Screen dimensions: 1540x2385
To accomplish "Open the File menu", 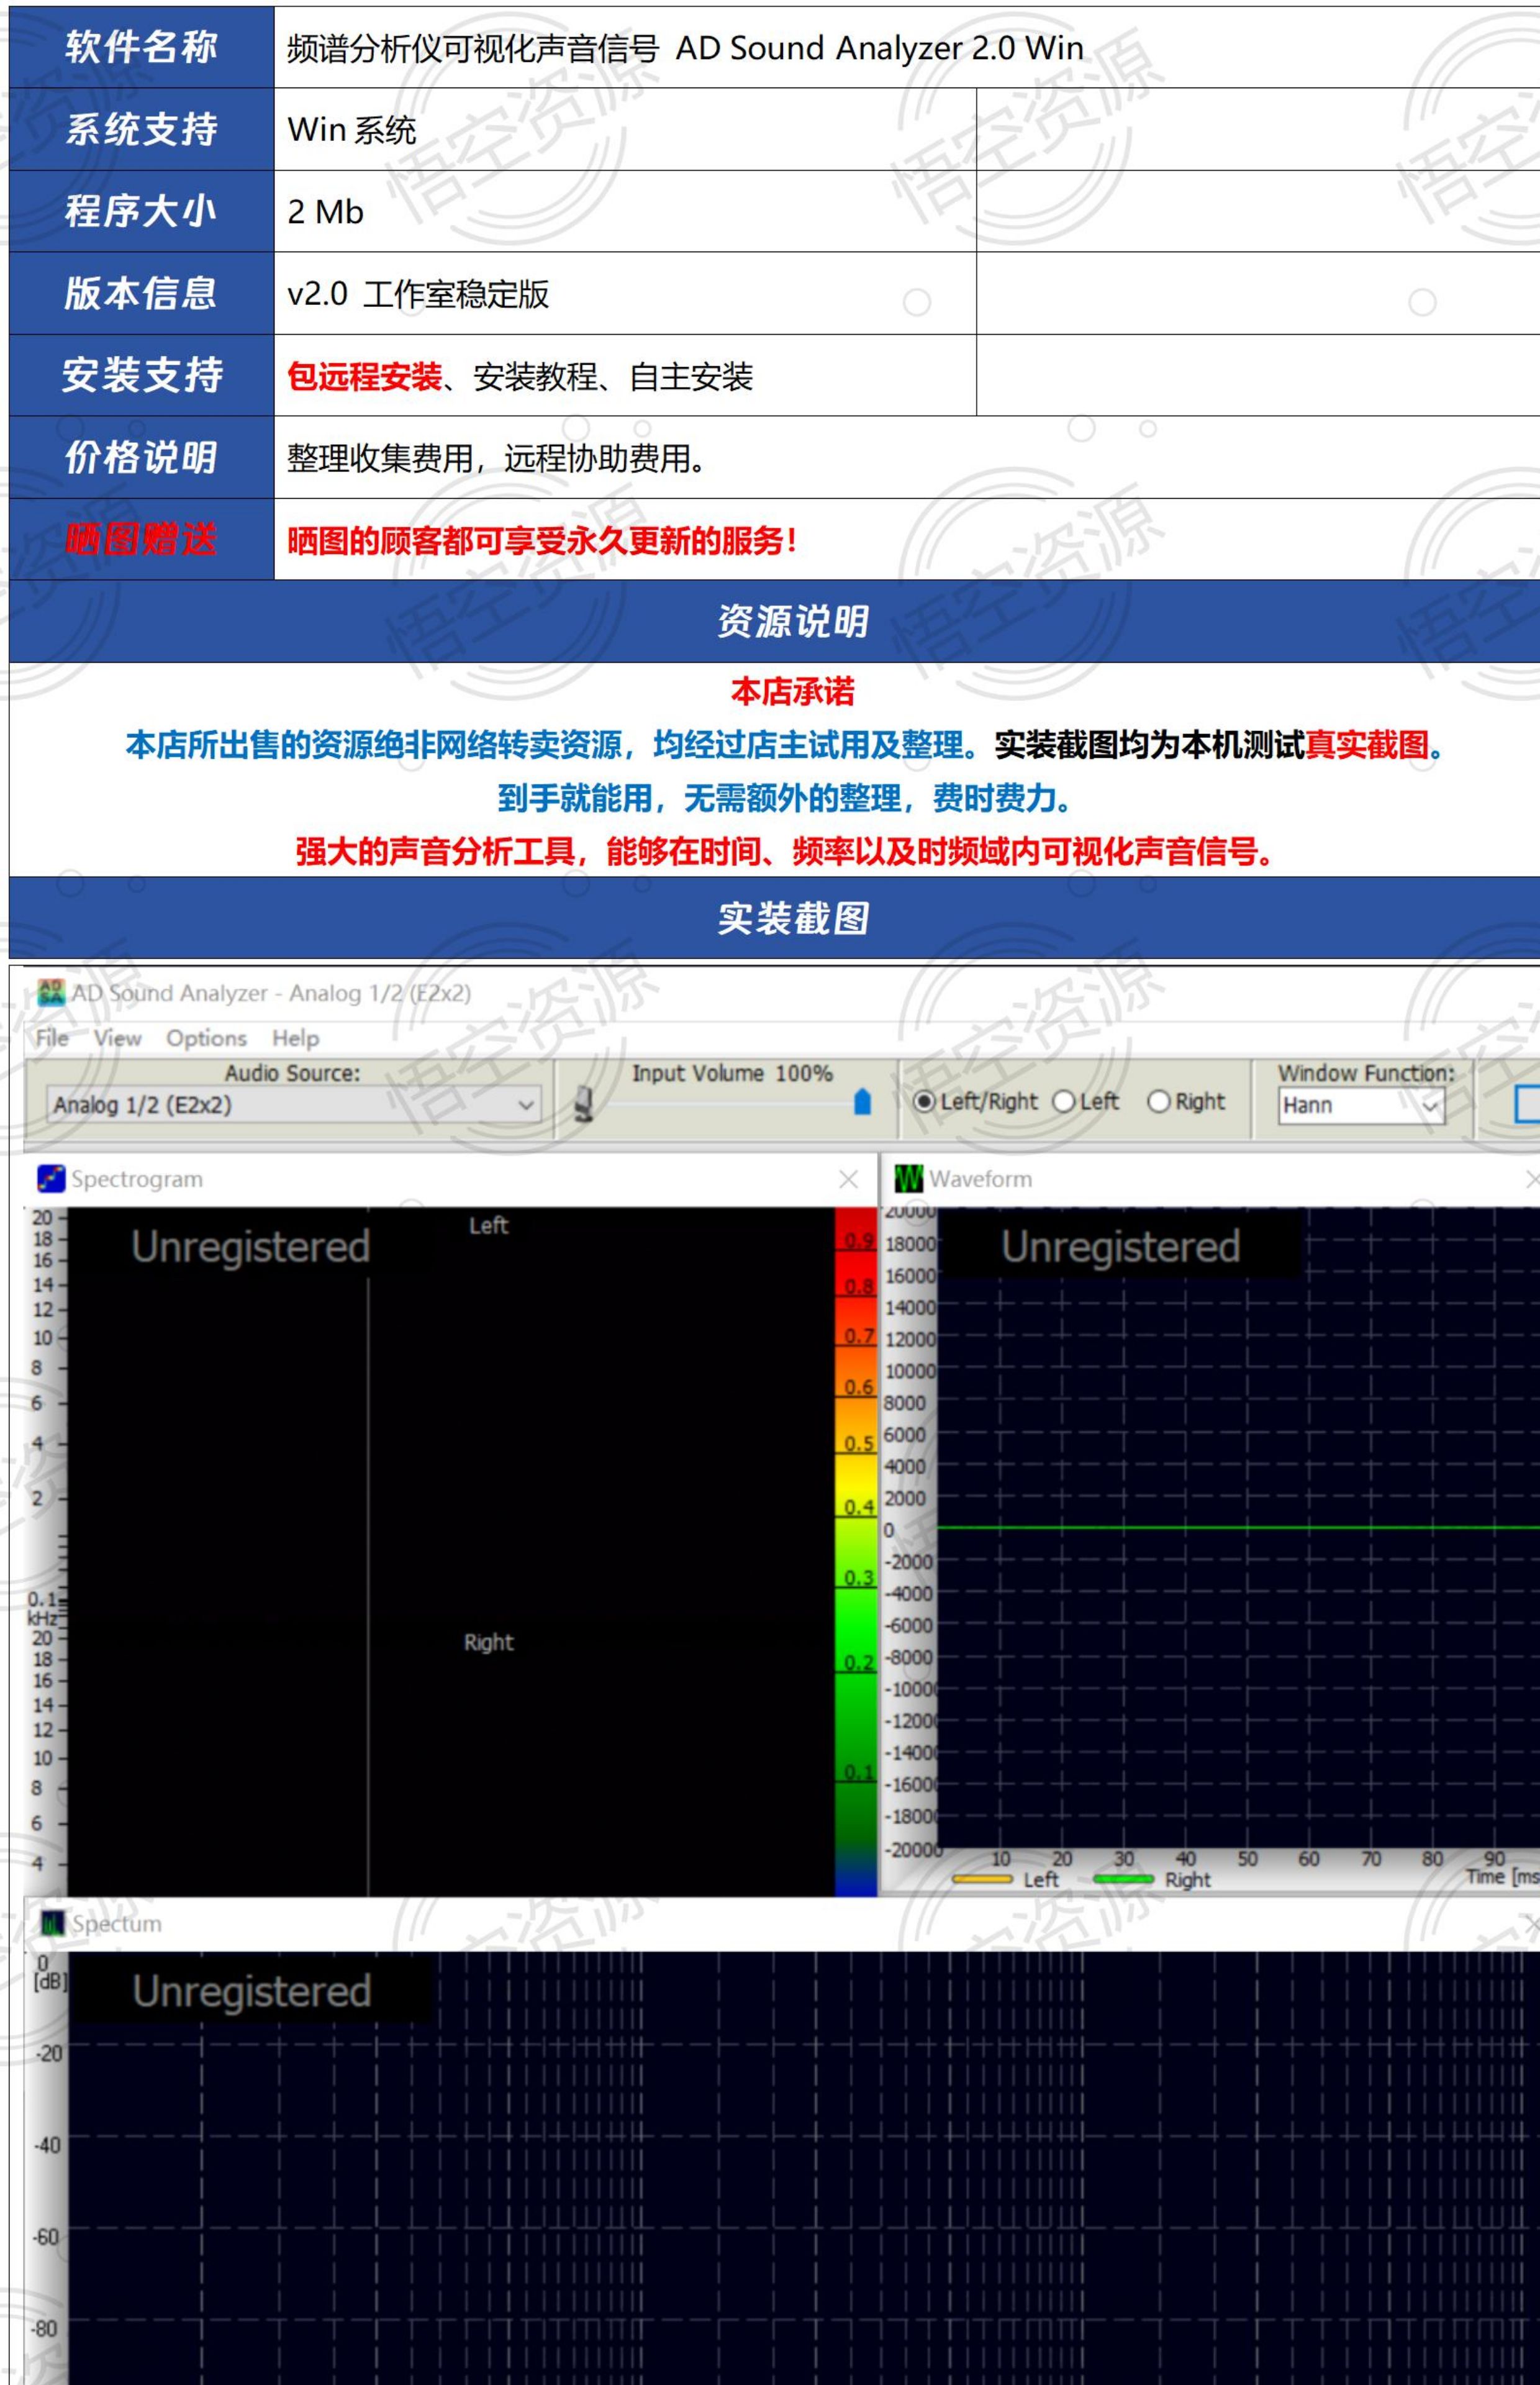I will point(52,1038).
